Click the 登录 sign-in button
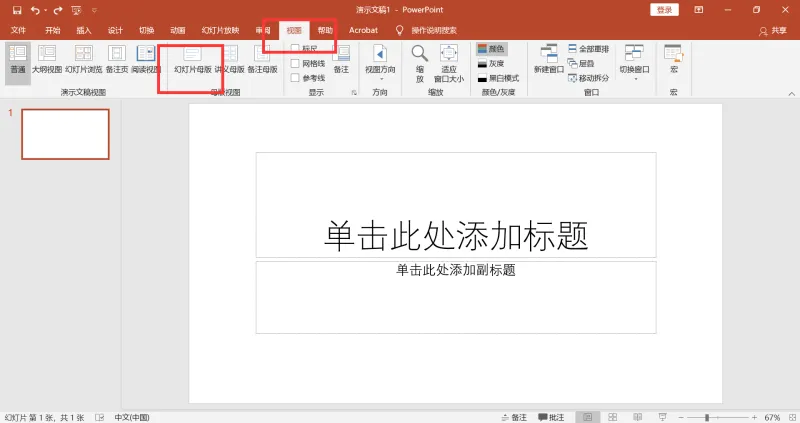This screenshot has width=800, height=423. tap(664, 10)
